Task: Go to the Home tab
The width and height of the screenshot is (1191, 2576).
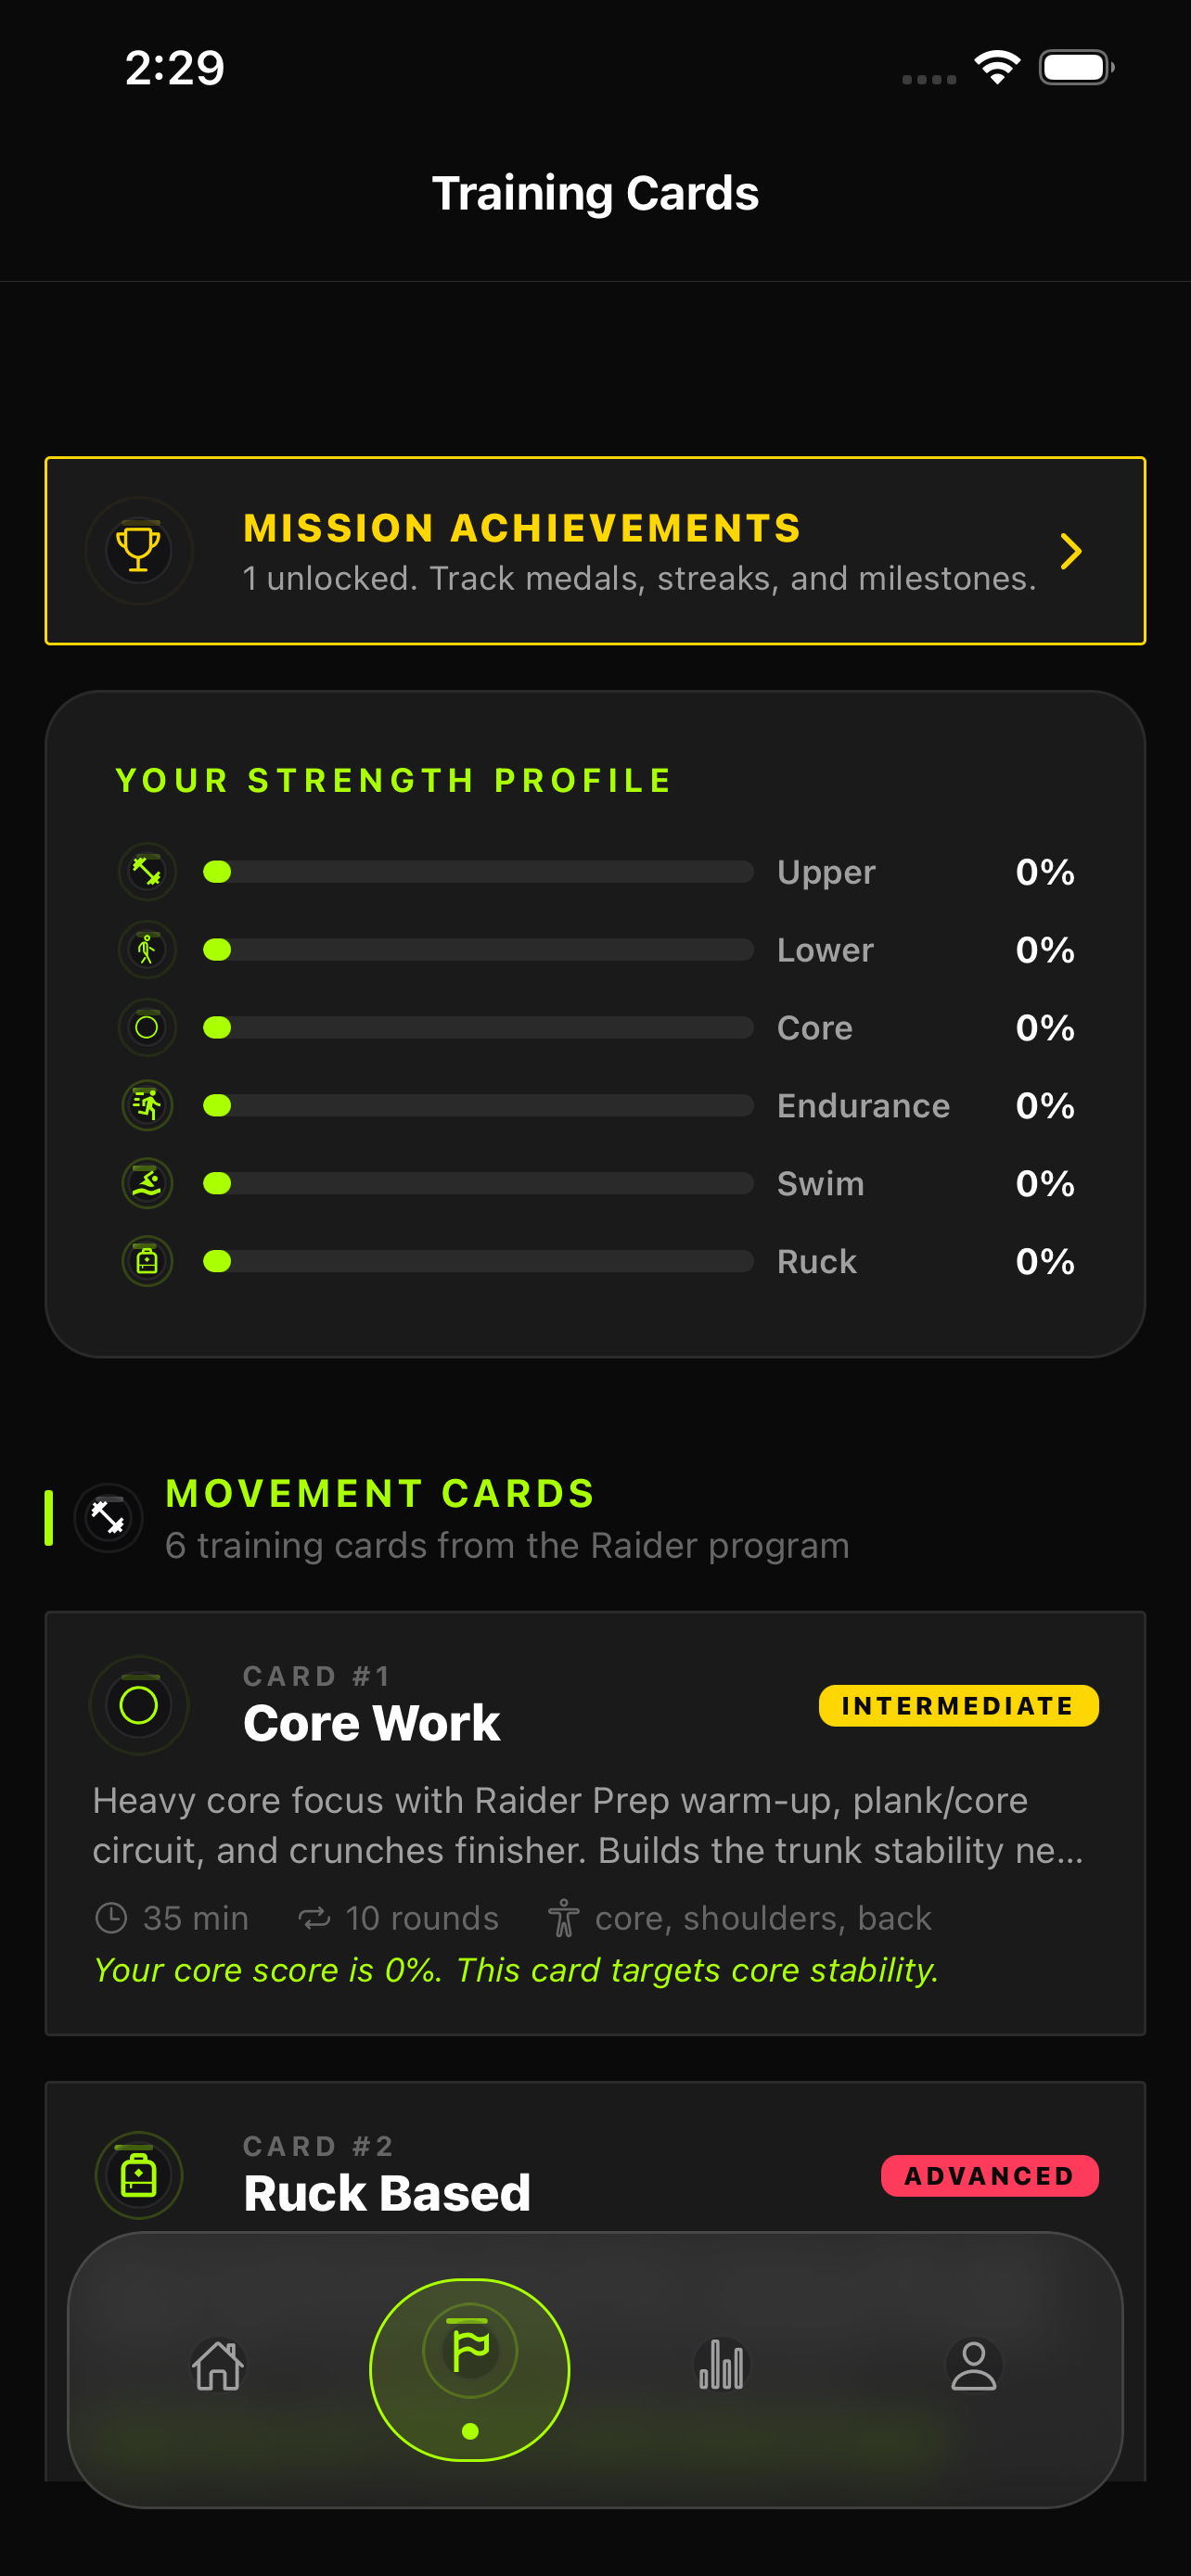Action: point(218,2366)
